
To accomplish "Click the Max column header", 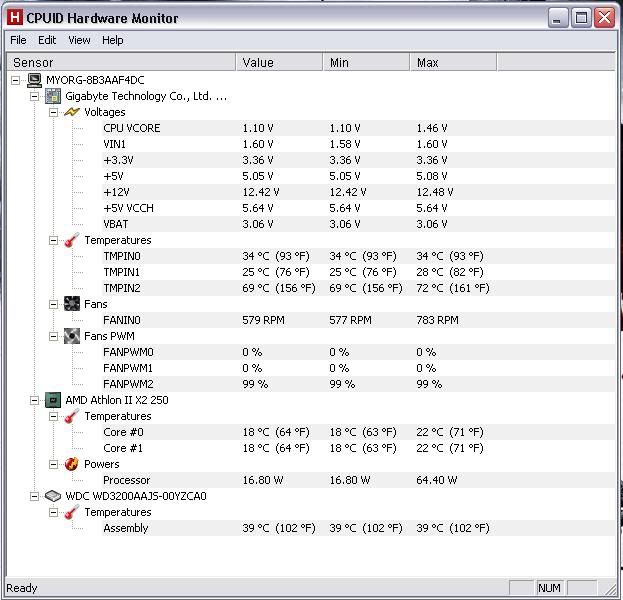I will pyautogui.click(x=453, y=62).
